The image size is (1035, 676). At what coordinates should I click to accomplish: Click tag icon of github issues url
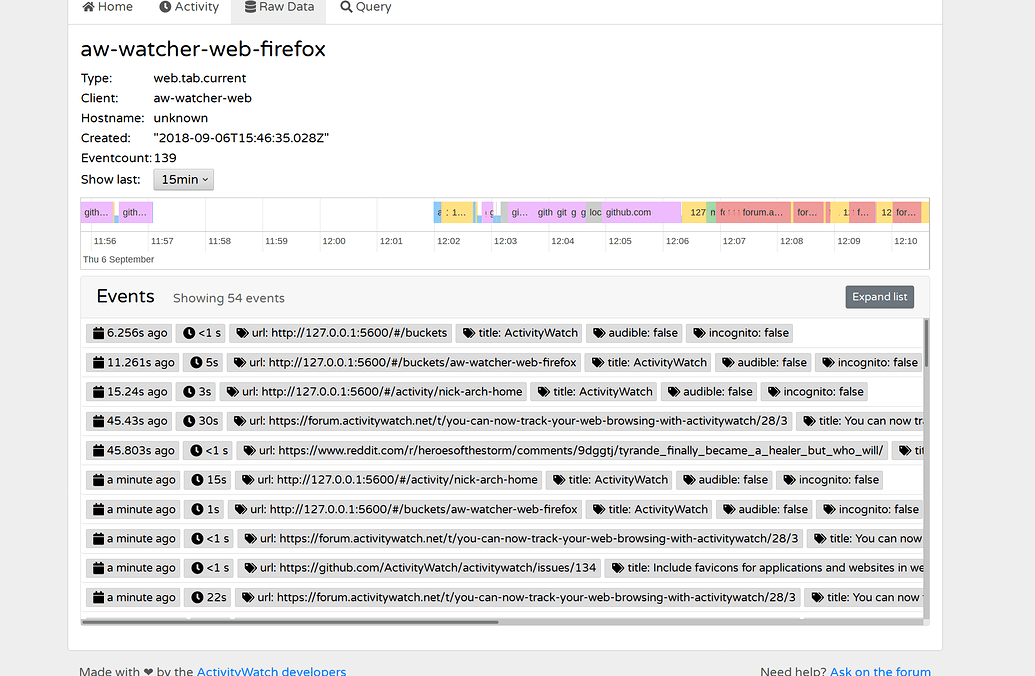[x=251, y=568]
